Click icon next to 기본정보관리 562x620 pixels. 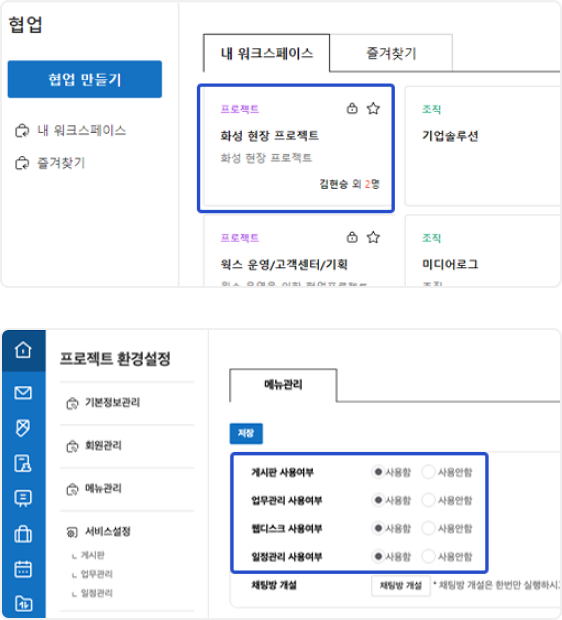pyautogui.click(x=72, y=403)
